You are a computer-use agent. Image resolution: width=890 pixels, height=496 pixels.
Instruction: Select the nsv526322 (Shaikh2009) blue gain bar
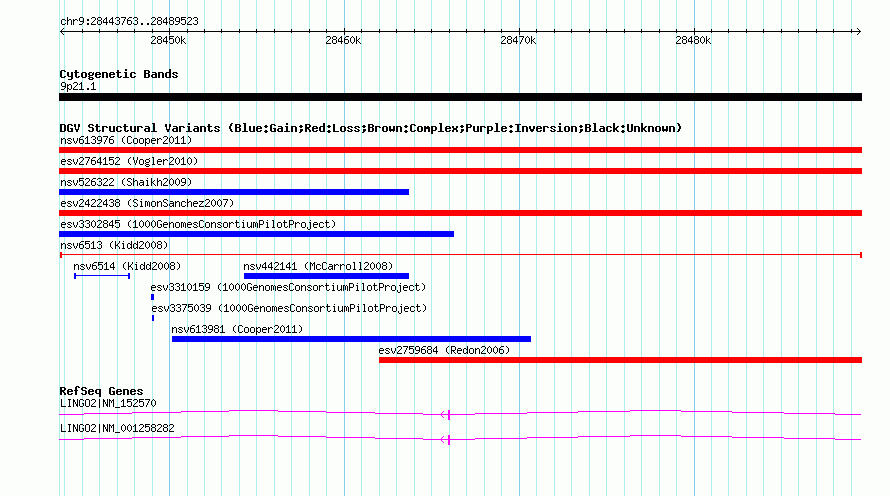click(234, 192)
